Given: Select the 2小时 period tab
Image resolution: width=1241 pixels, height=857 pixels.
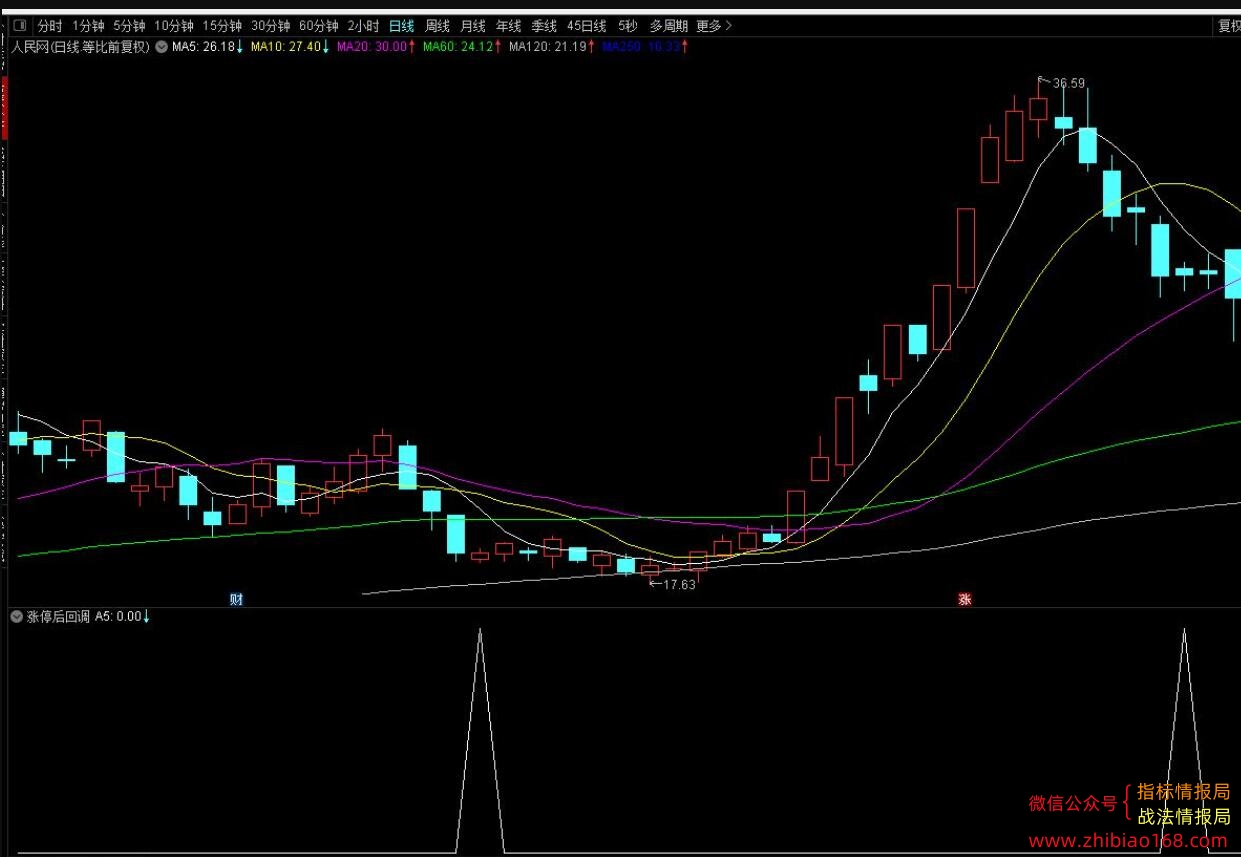Looking at the screenshot, I should [363, 26].
